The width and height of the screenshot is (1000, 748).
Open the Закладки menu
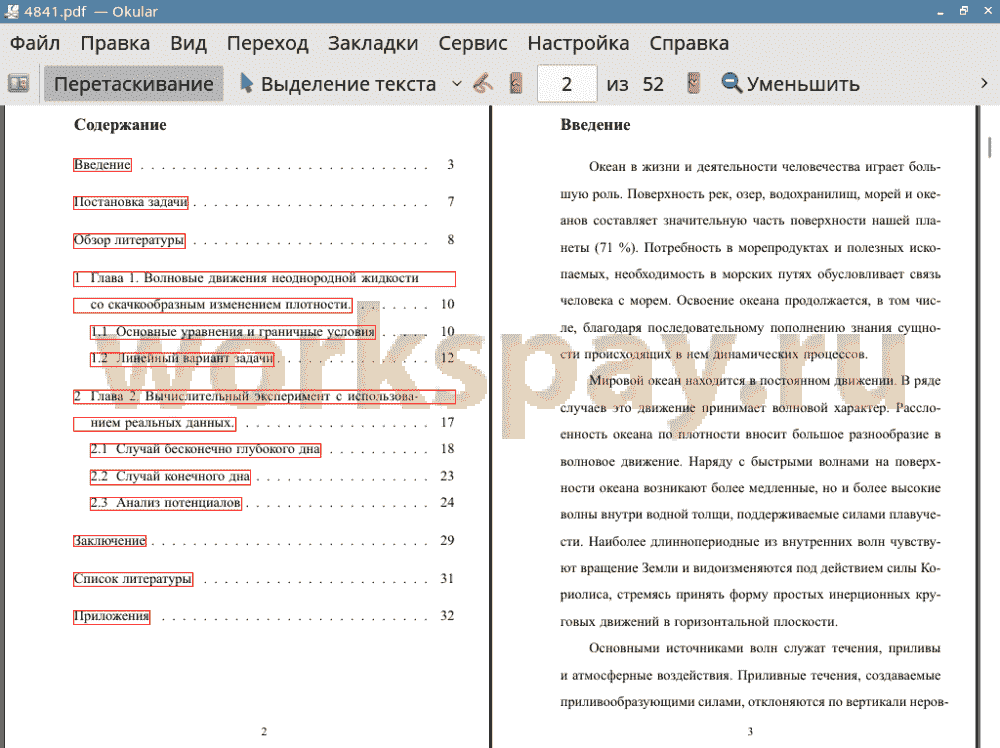point(373,43)
